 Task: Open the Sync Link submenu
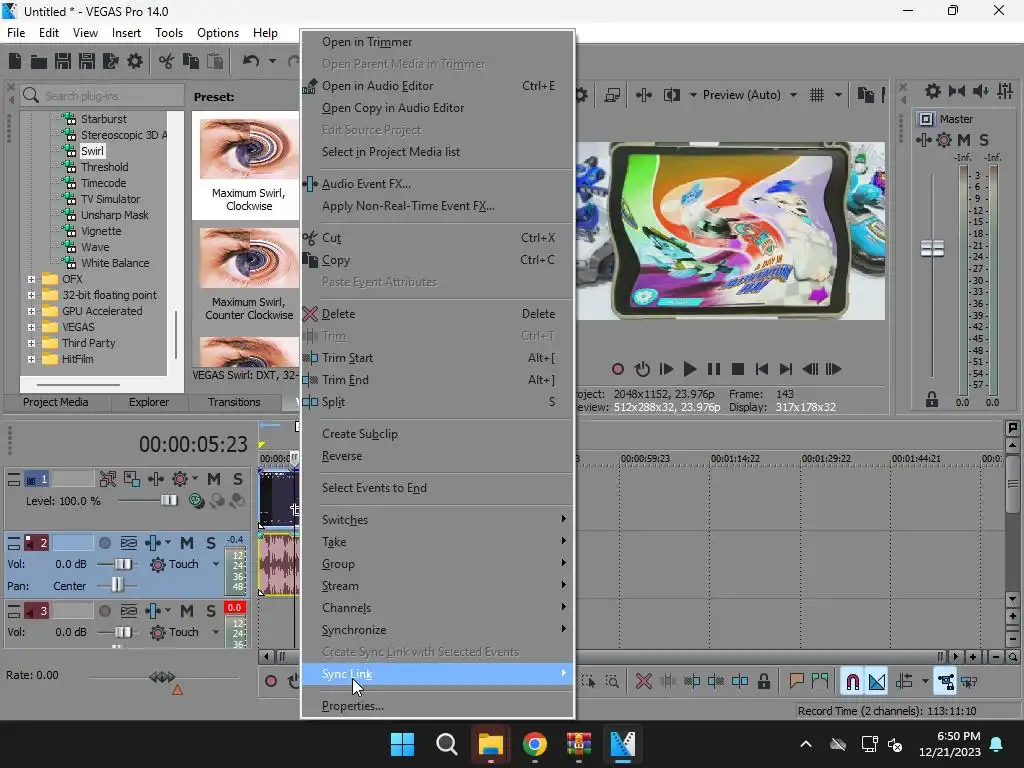click(438, 674)
